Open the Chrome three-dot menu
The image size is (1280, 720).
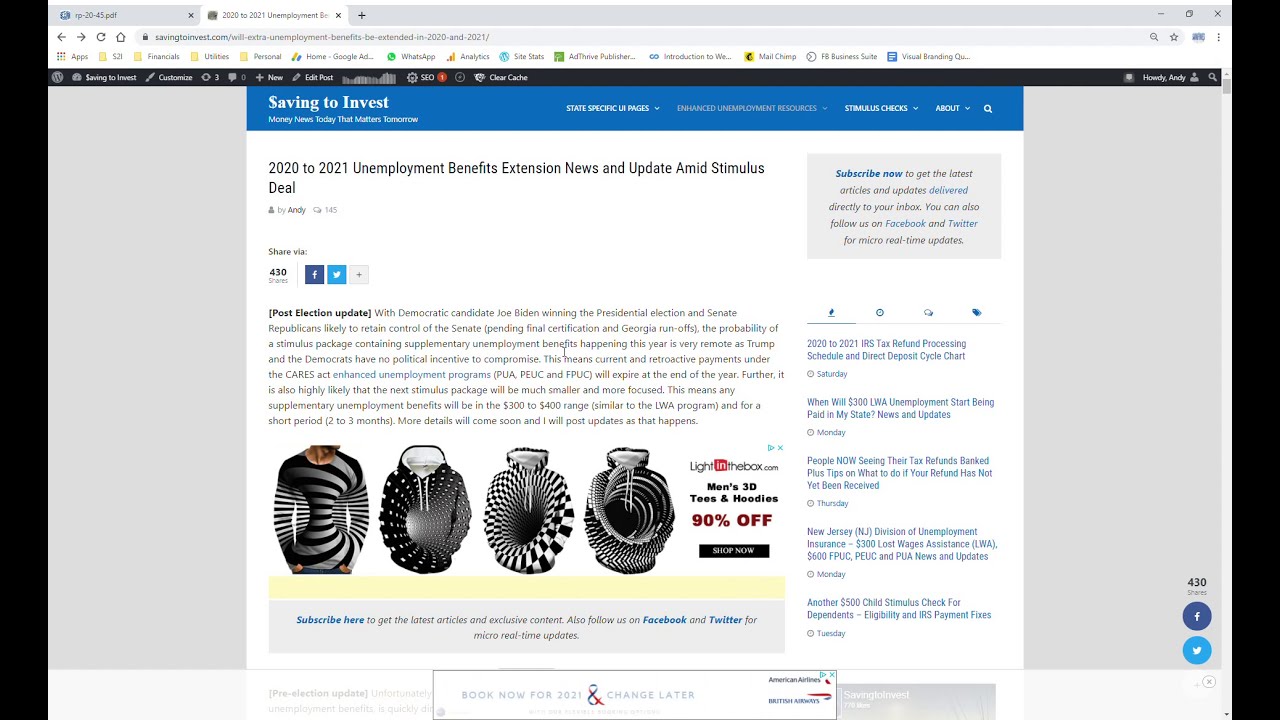(1218, 37)
